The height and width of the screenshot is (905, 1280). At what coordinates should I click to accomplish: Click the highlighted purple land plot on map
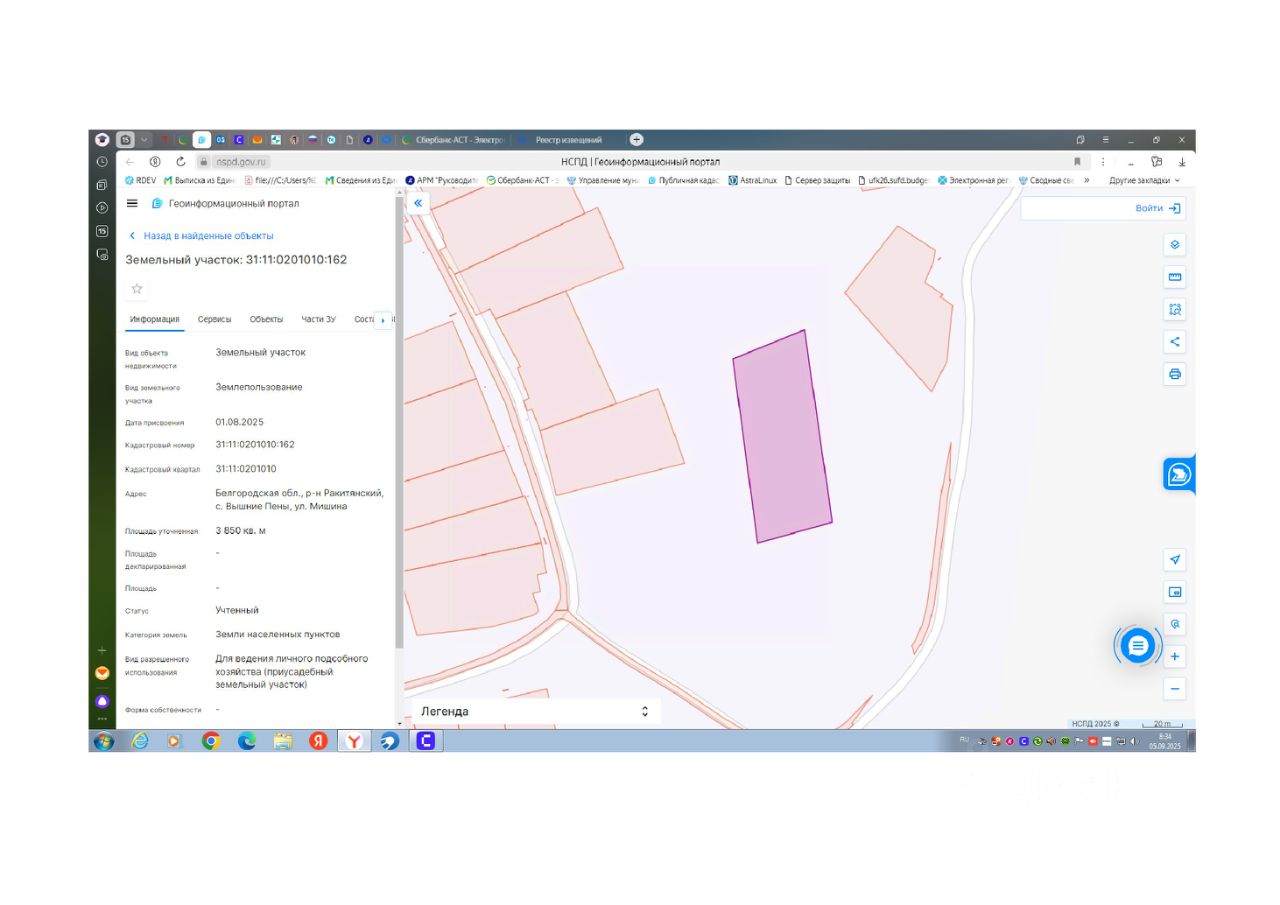[782, 437]
